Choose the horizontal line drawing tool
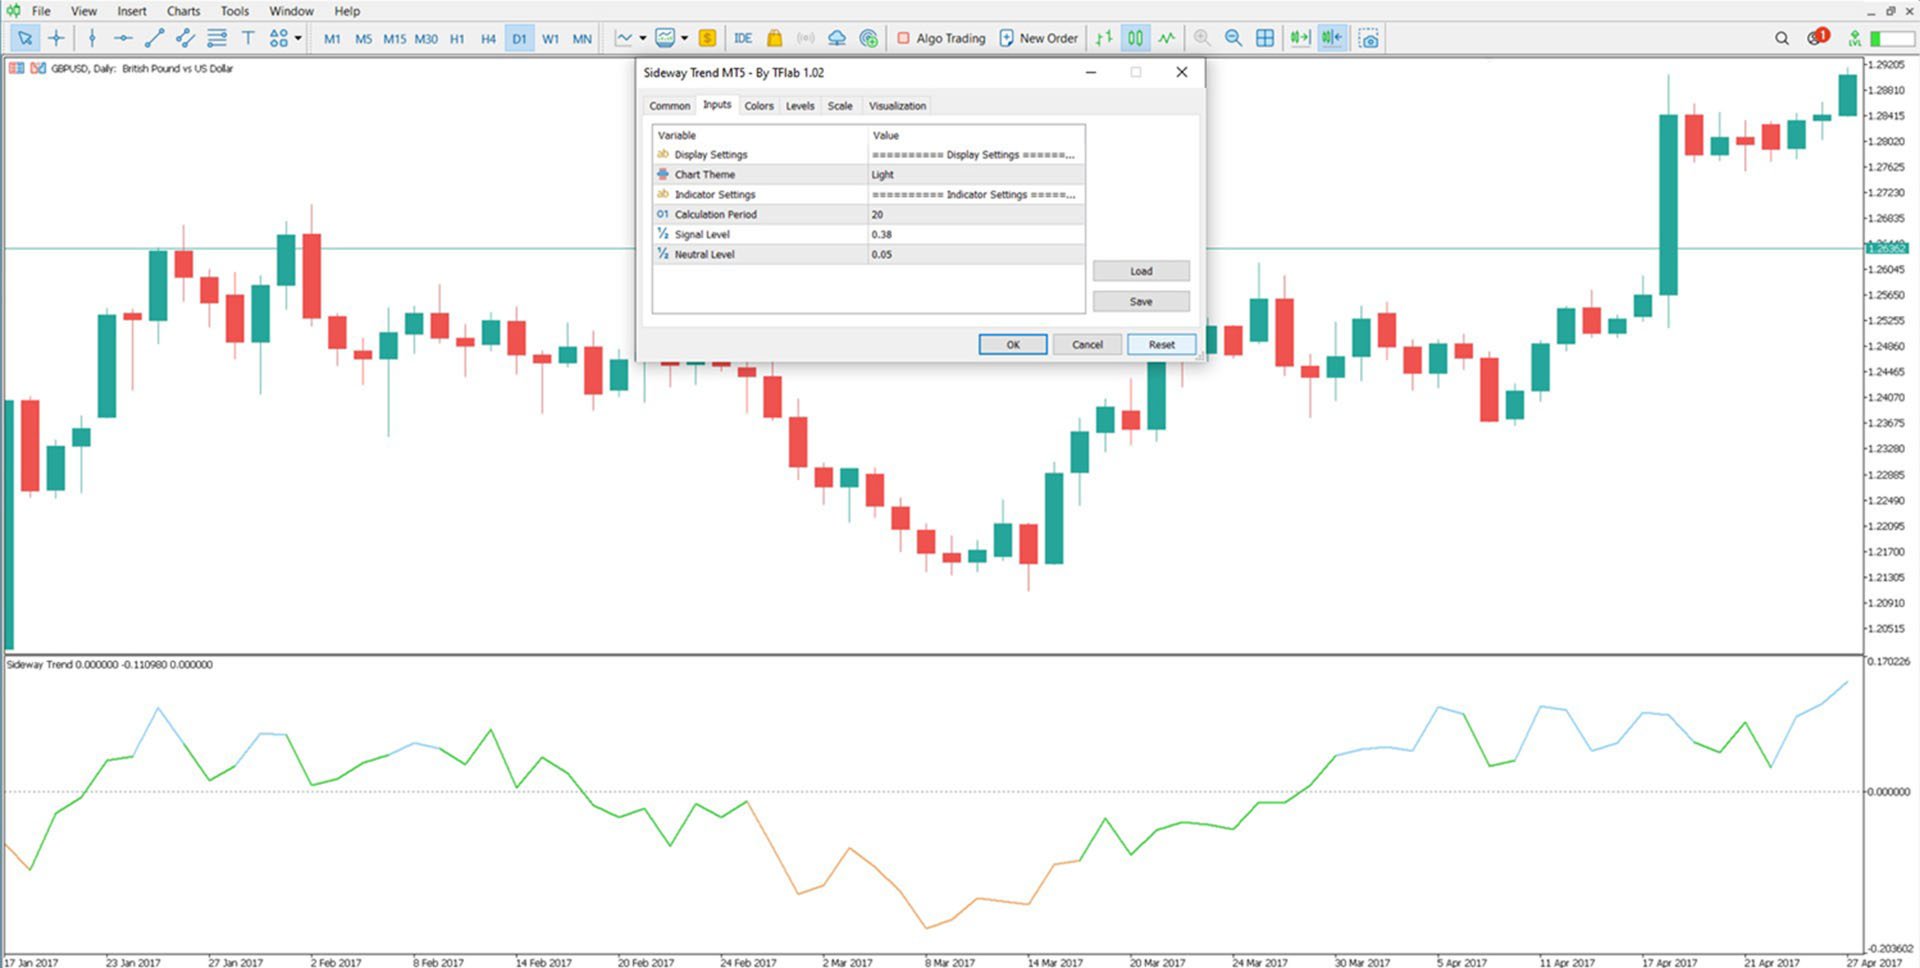The width and height of the screenshot is (1920, 968). [123, 38]
